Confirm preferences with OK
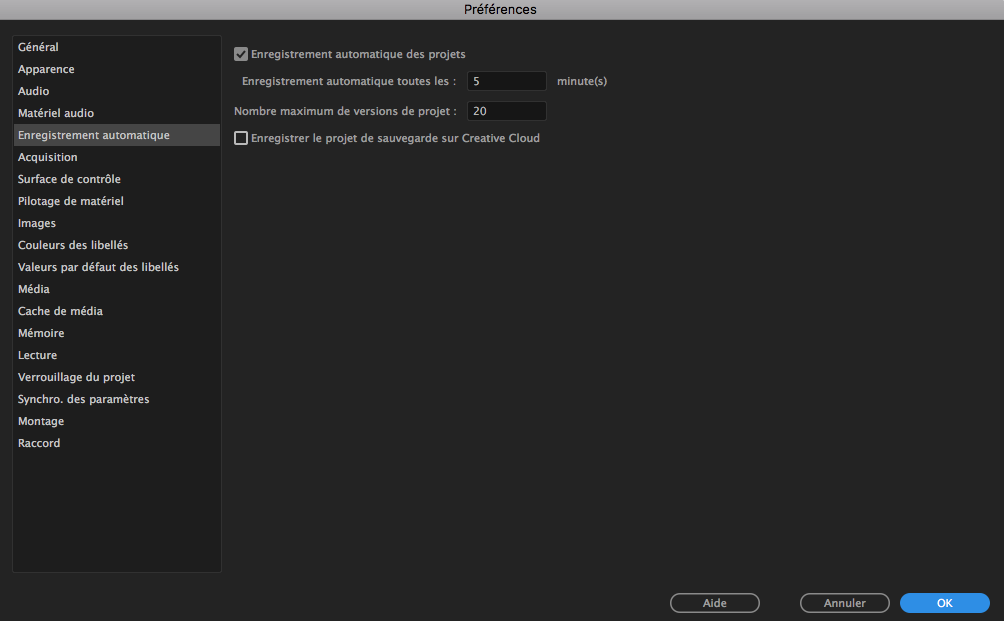Image resolution: width=1004 pixels, height=621 pixels. point(944,603)
